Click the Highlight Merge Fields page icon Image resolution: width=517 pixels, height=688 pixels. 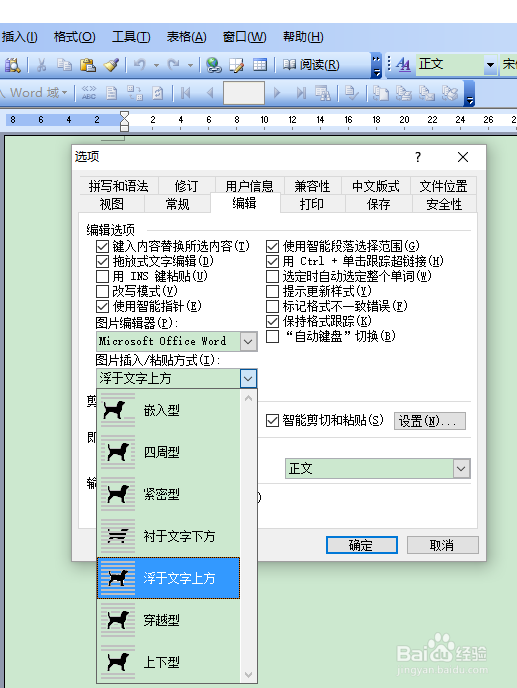click(x=111, y=93)
